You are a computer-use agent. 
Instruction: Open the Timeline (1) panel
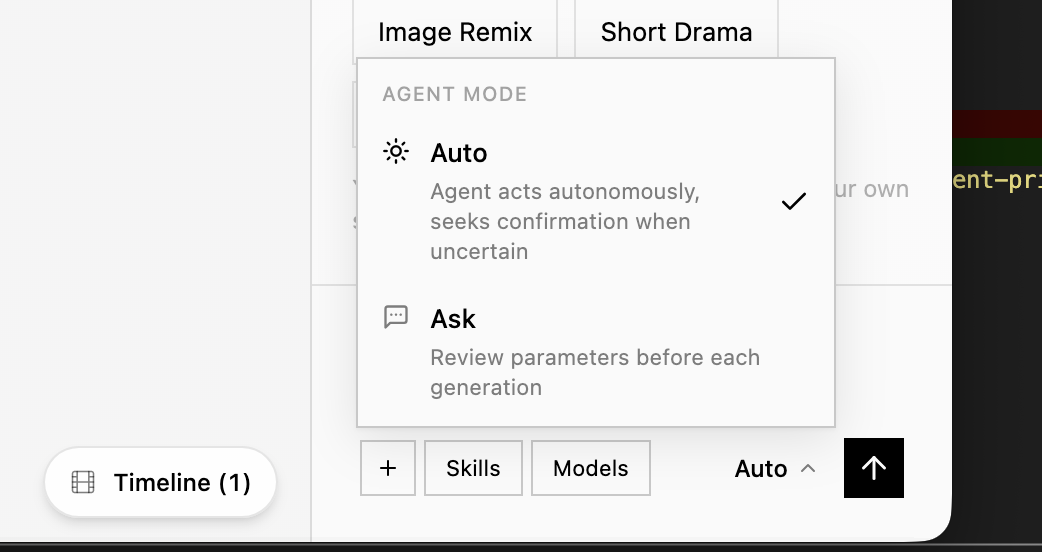[161, 482]
